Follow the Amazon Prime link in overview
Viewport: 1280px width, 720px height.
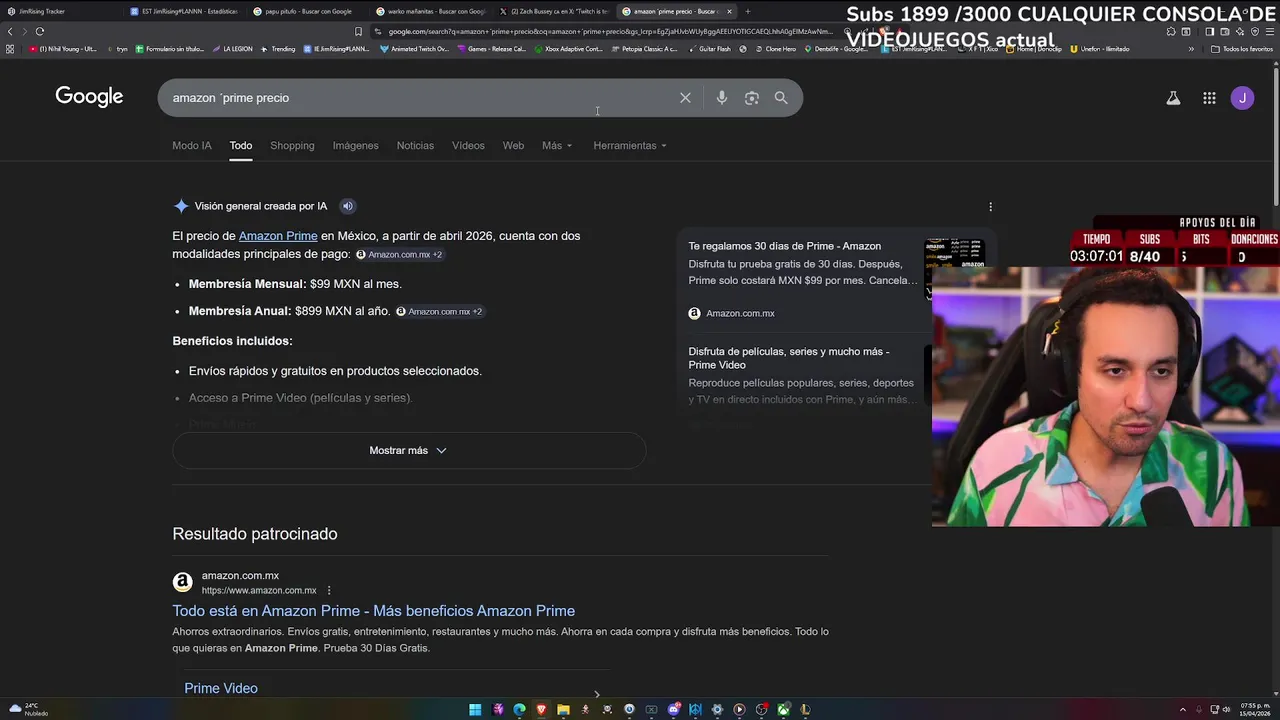coord(278,236)
